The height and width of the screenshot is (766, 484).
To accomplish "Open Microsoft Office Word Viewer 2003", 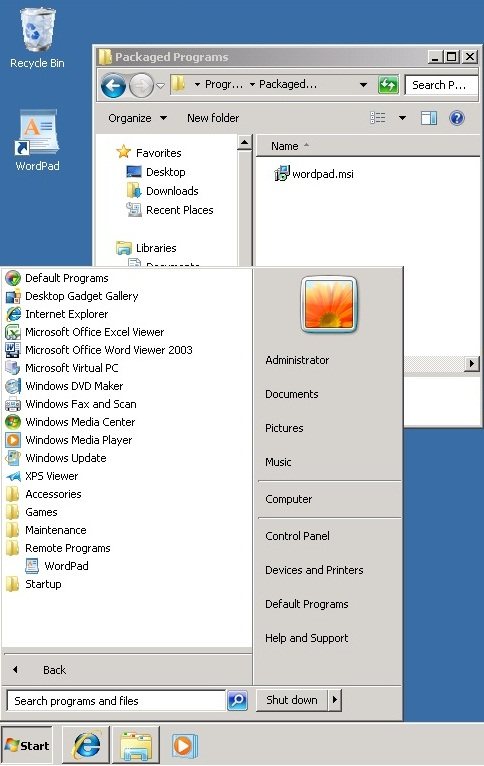I will 99,350.
